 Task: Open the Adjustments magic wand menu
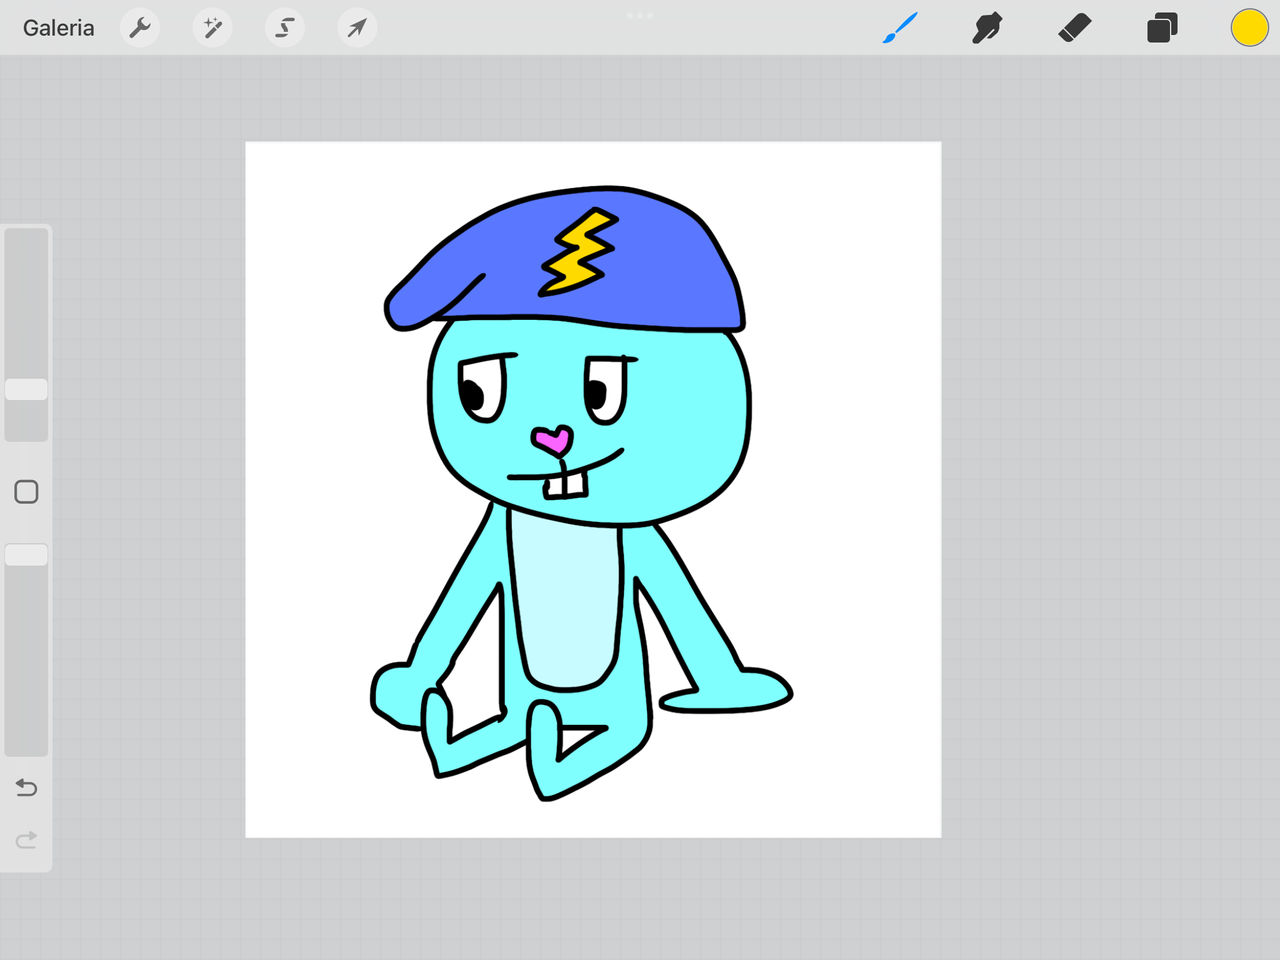click(x=212, y=28)
